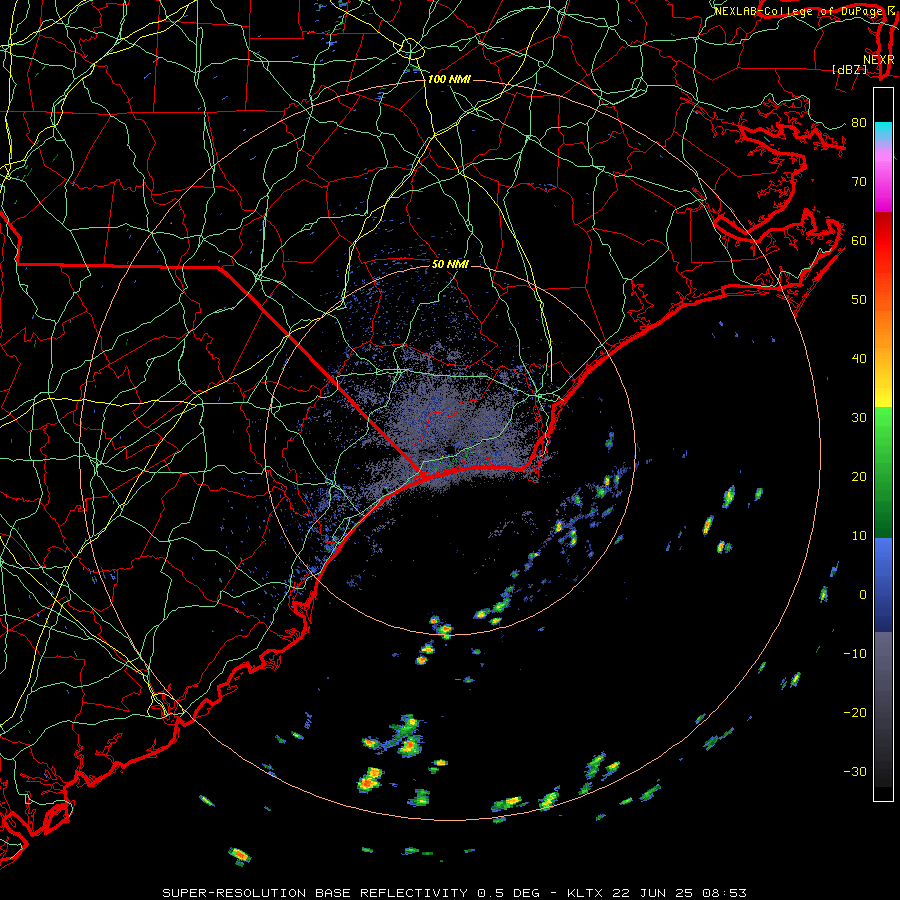Click the blue segment of the color bar
This screenshot has width=900, height=900.
click(883, 585)
